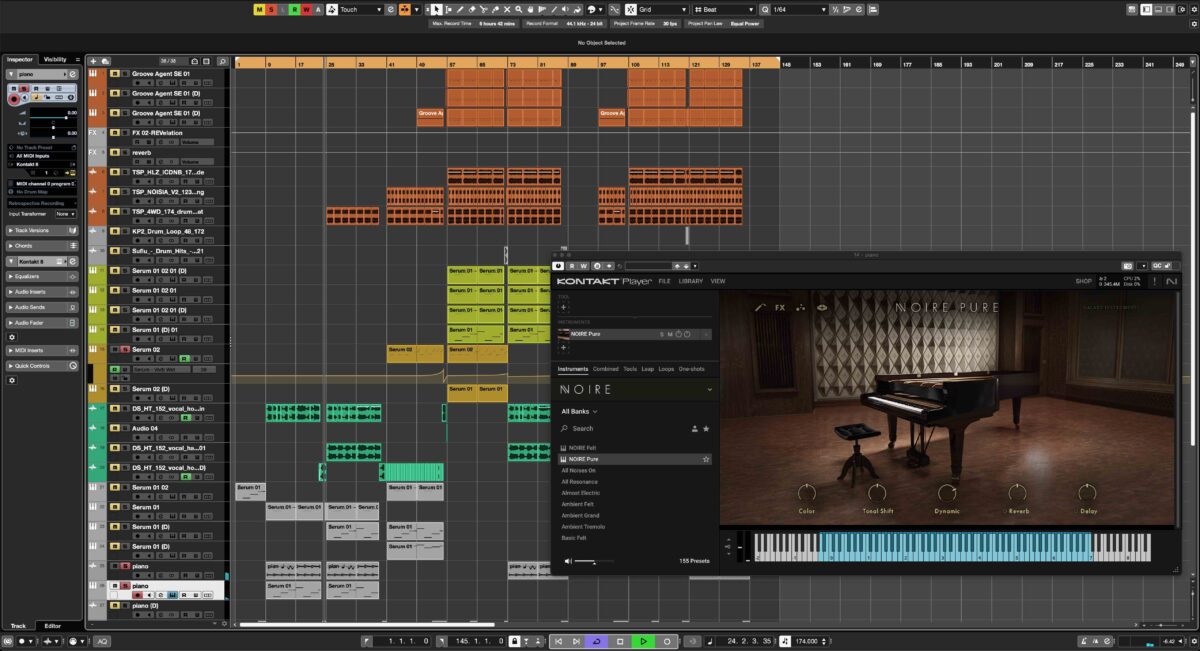
Task: Open the track list search magnifier
Action: pyautogui.click(x=222, y=61)
